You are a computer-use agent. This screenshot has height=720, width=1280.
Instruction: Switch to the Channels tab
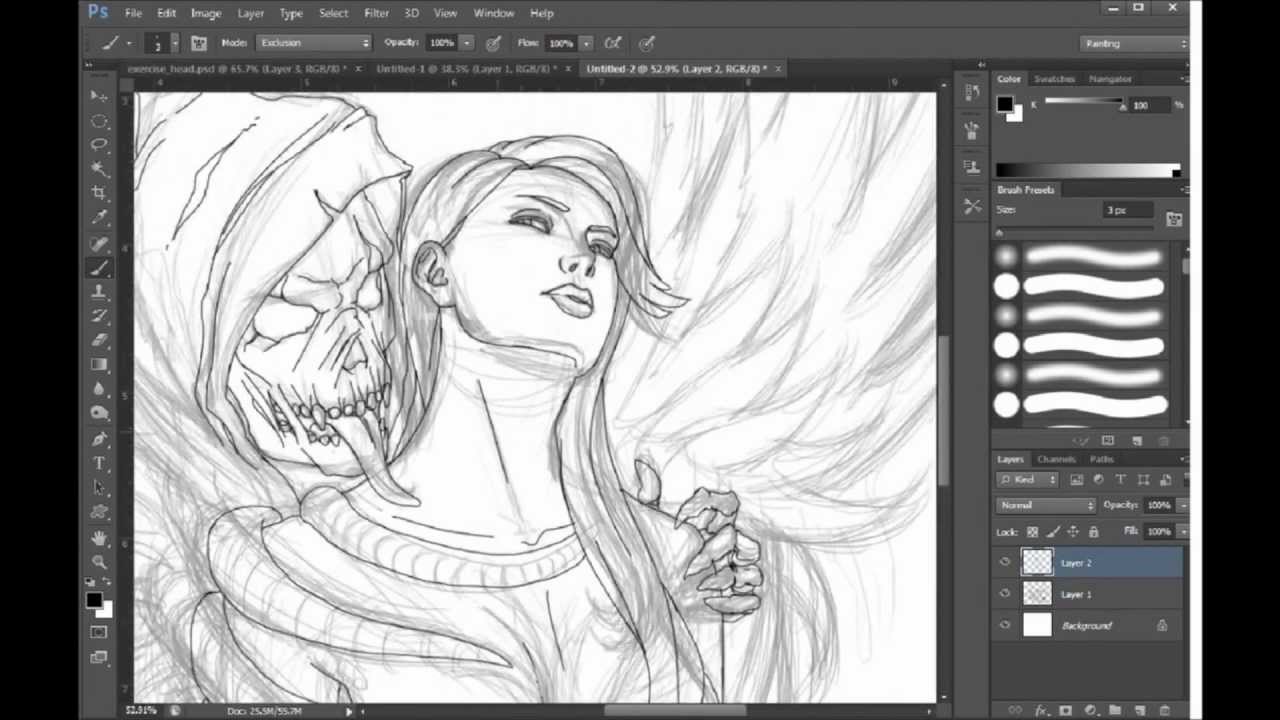click(1056, 459)
